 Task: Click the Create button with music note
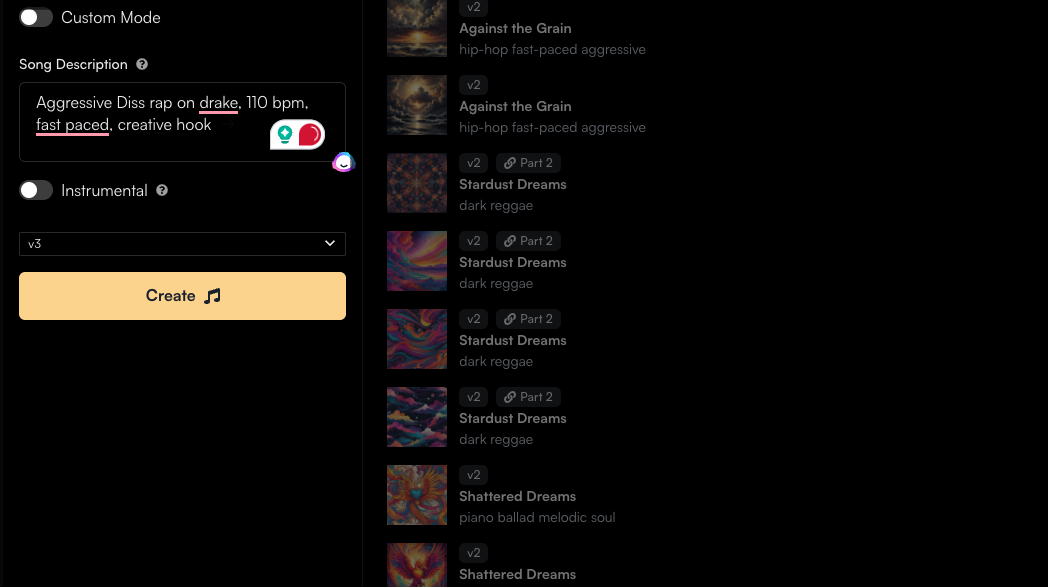coord(182,296)
